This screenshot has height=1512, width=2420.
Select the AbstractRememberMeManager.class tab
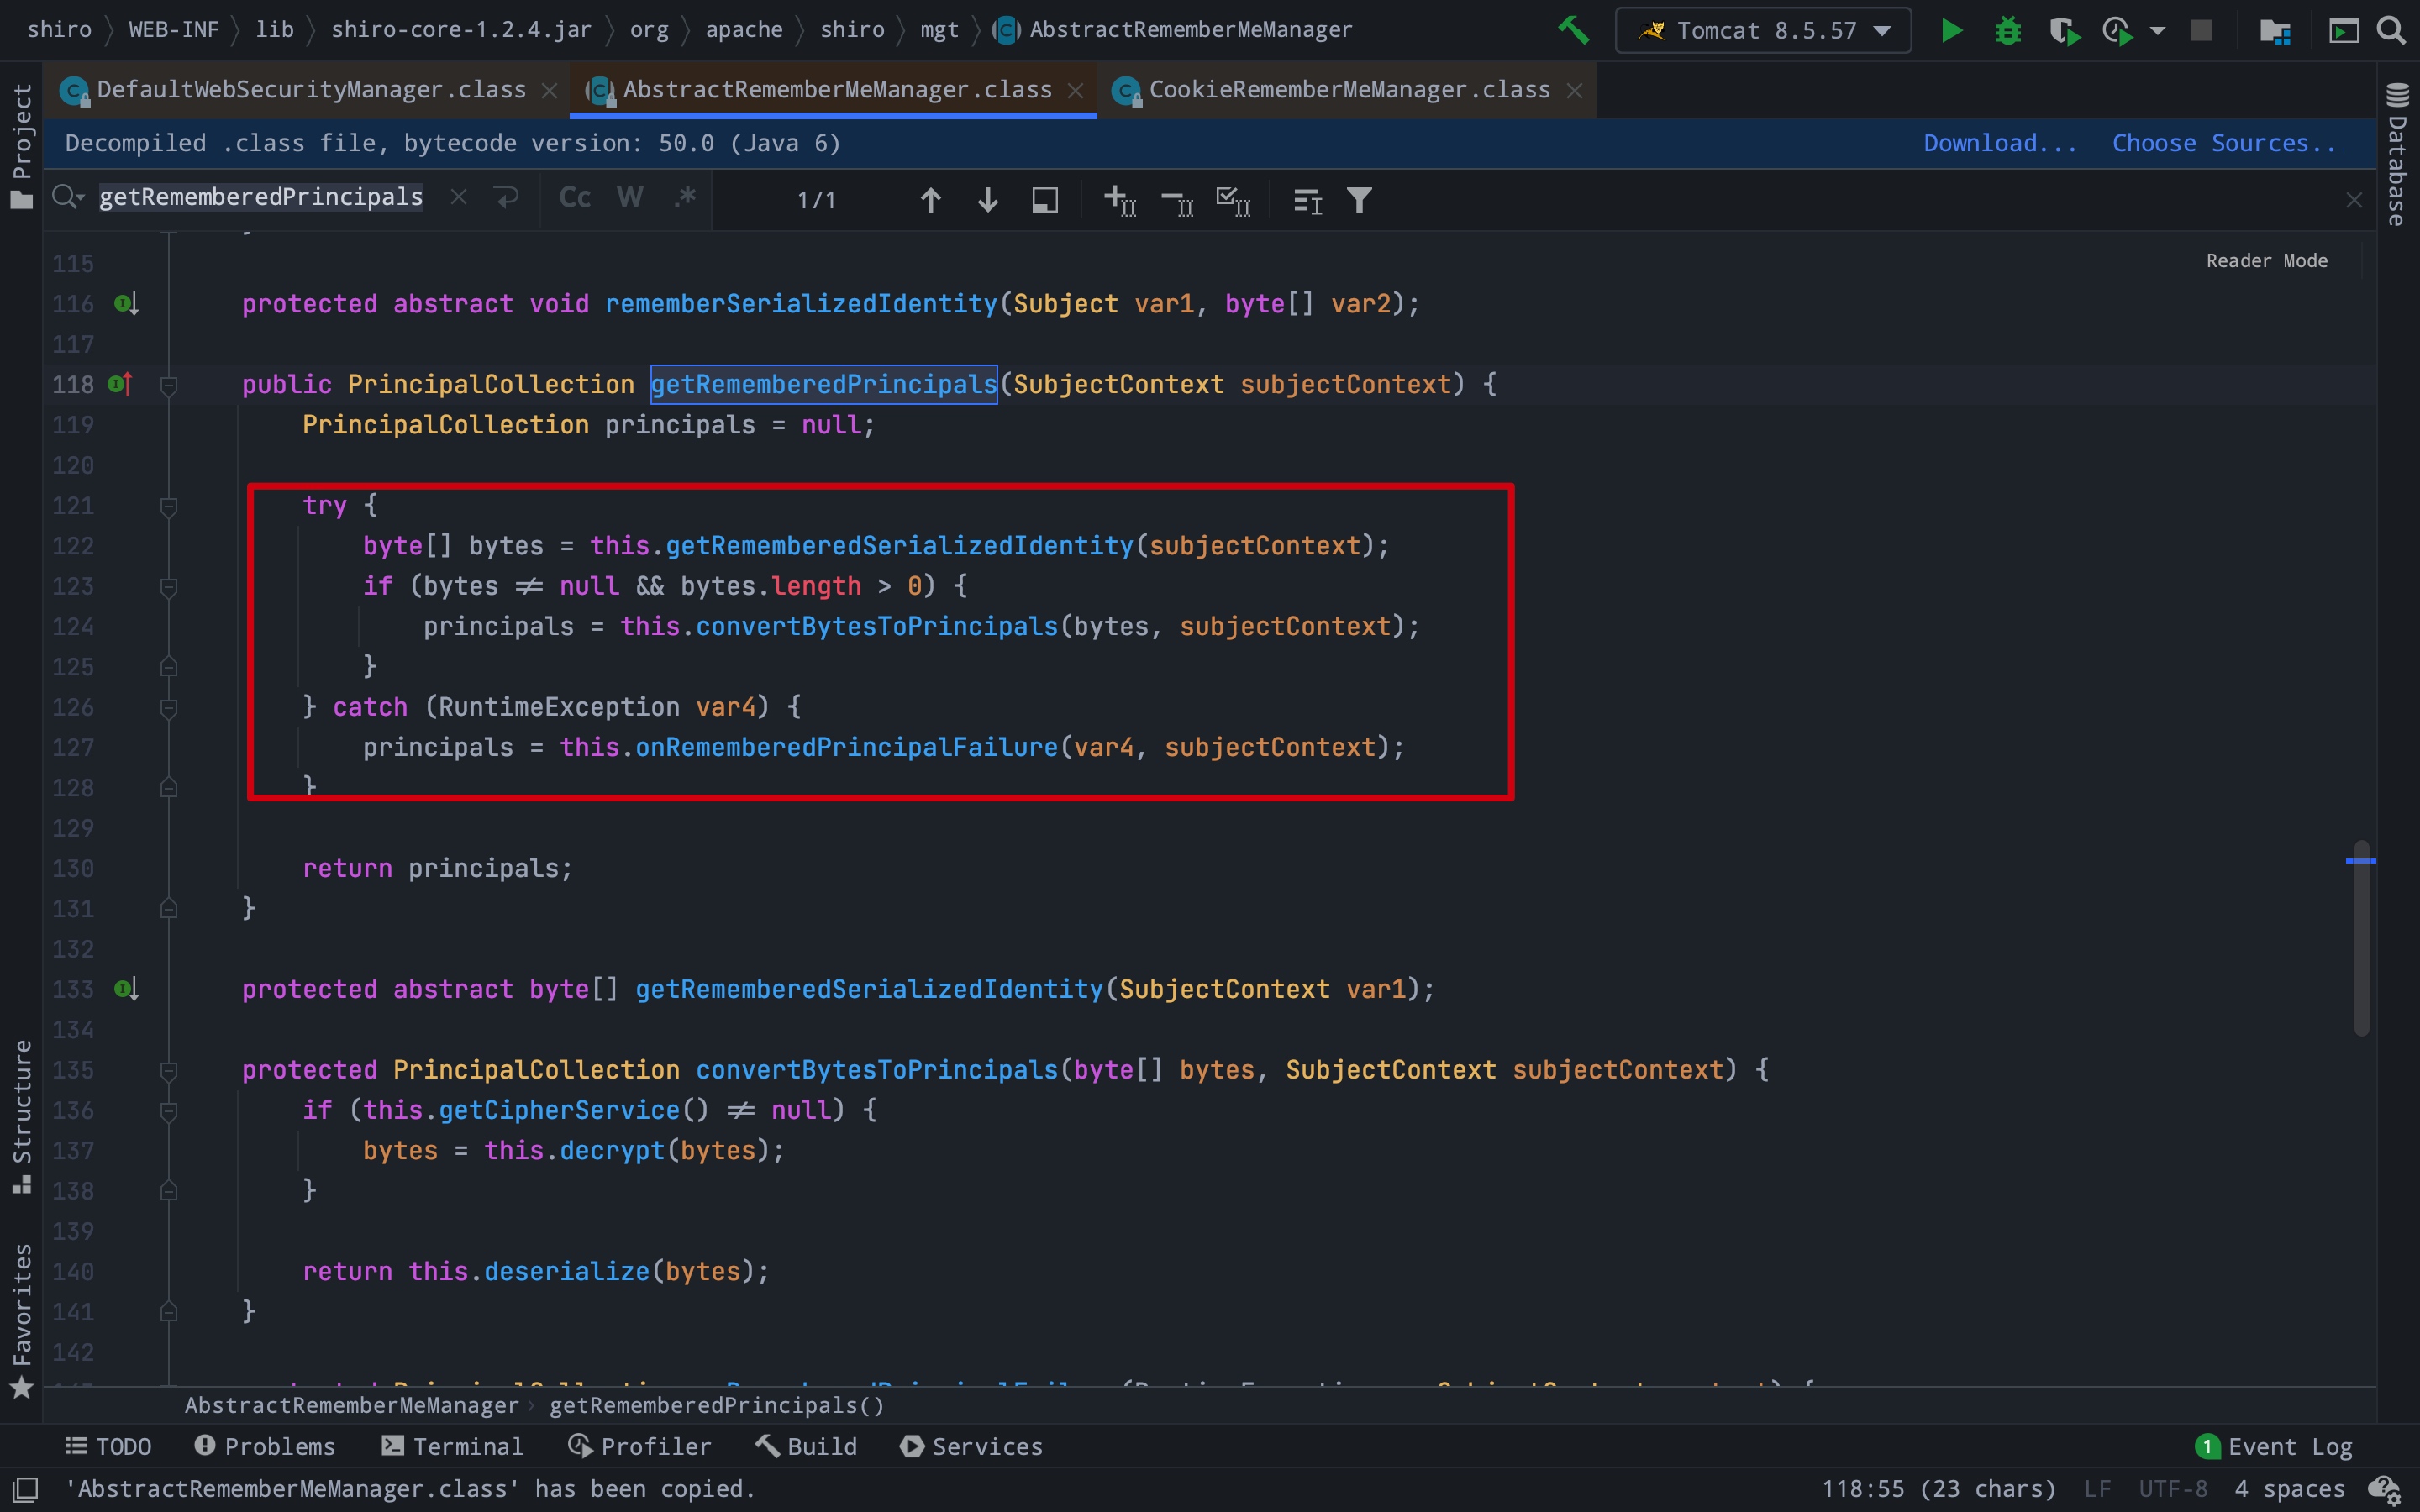point(837,90)
